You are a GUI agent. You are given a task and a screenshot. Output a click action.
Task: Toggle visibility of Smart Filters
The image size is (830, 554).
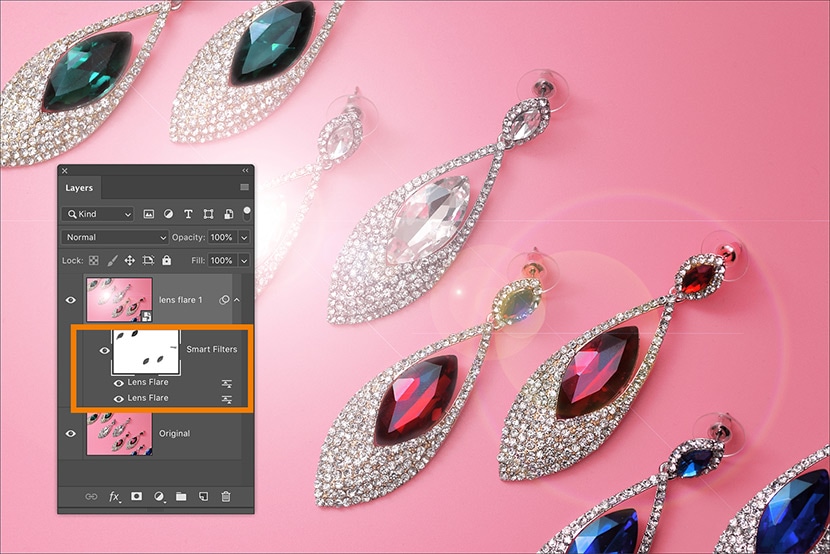(105, 350)
